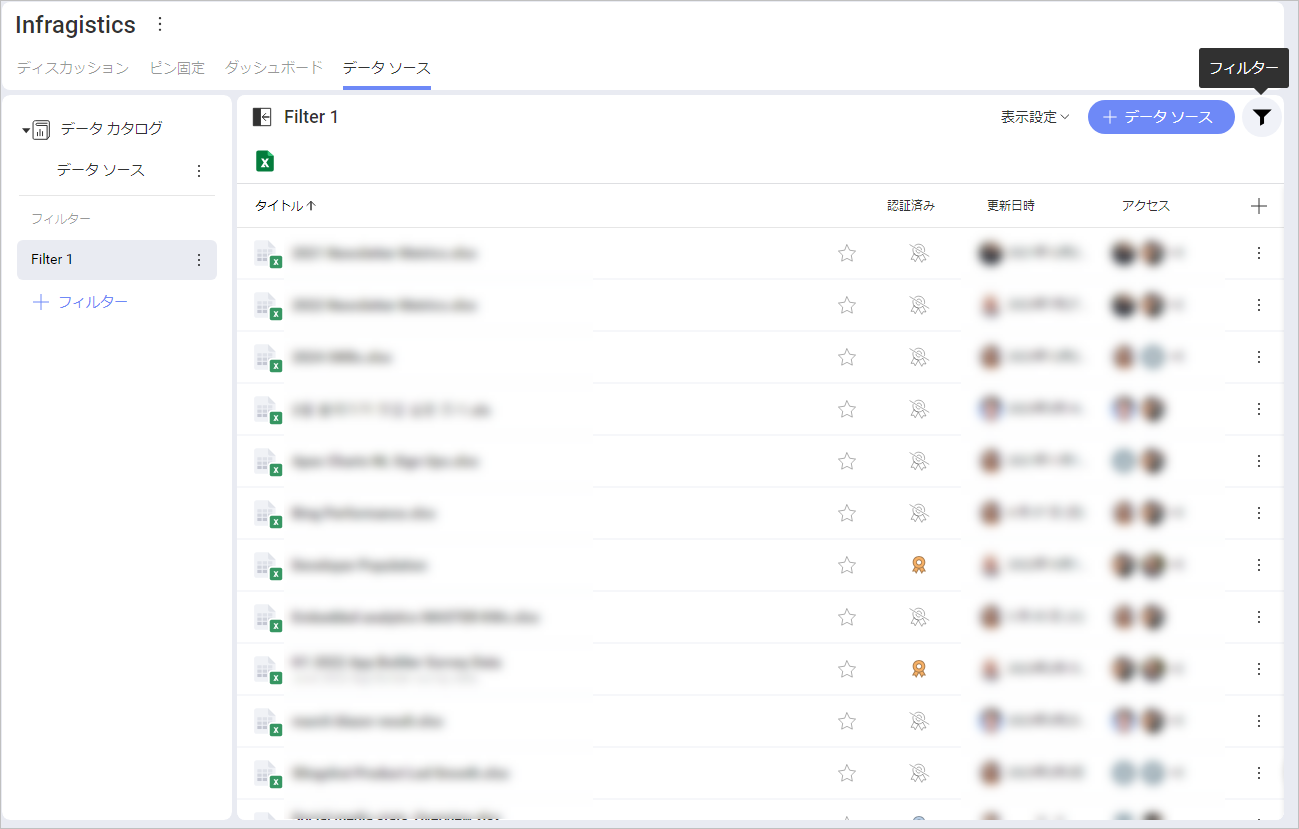Click the 更新日時 column header
Screen dimensions: 1299x829
click(x=1011, y=206)
